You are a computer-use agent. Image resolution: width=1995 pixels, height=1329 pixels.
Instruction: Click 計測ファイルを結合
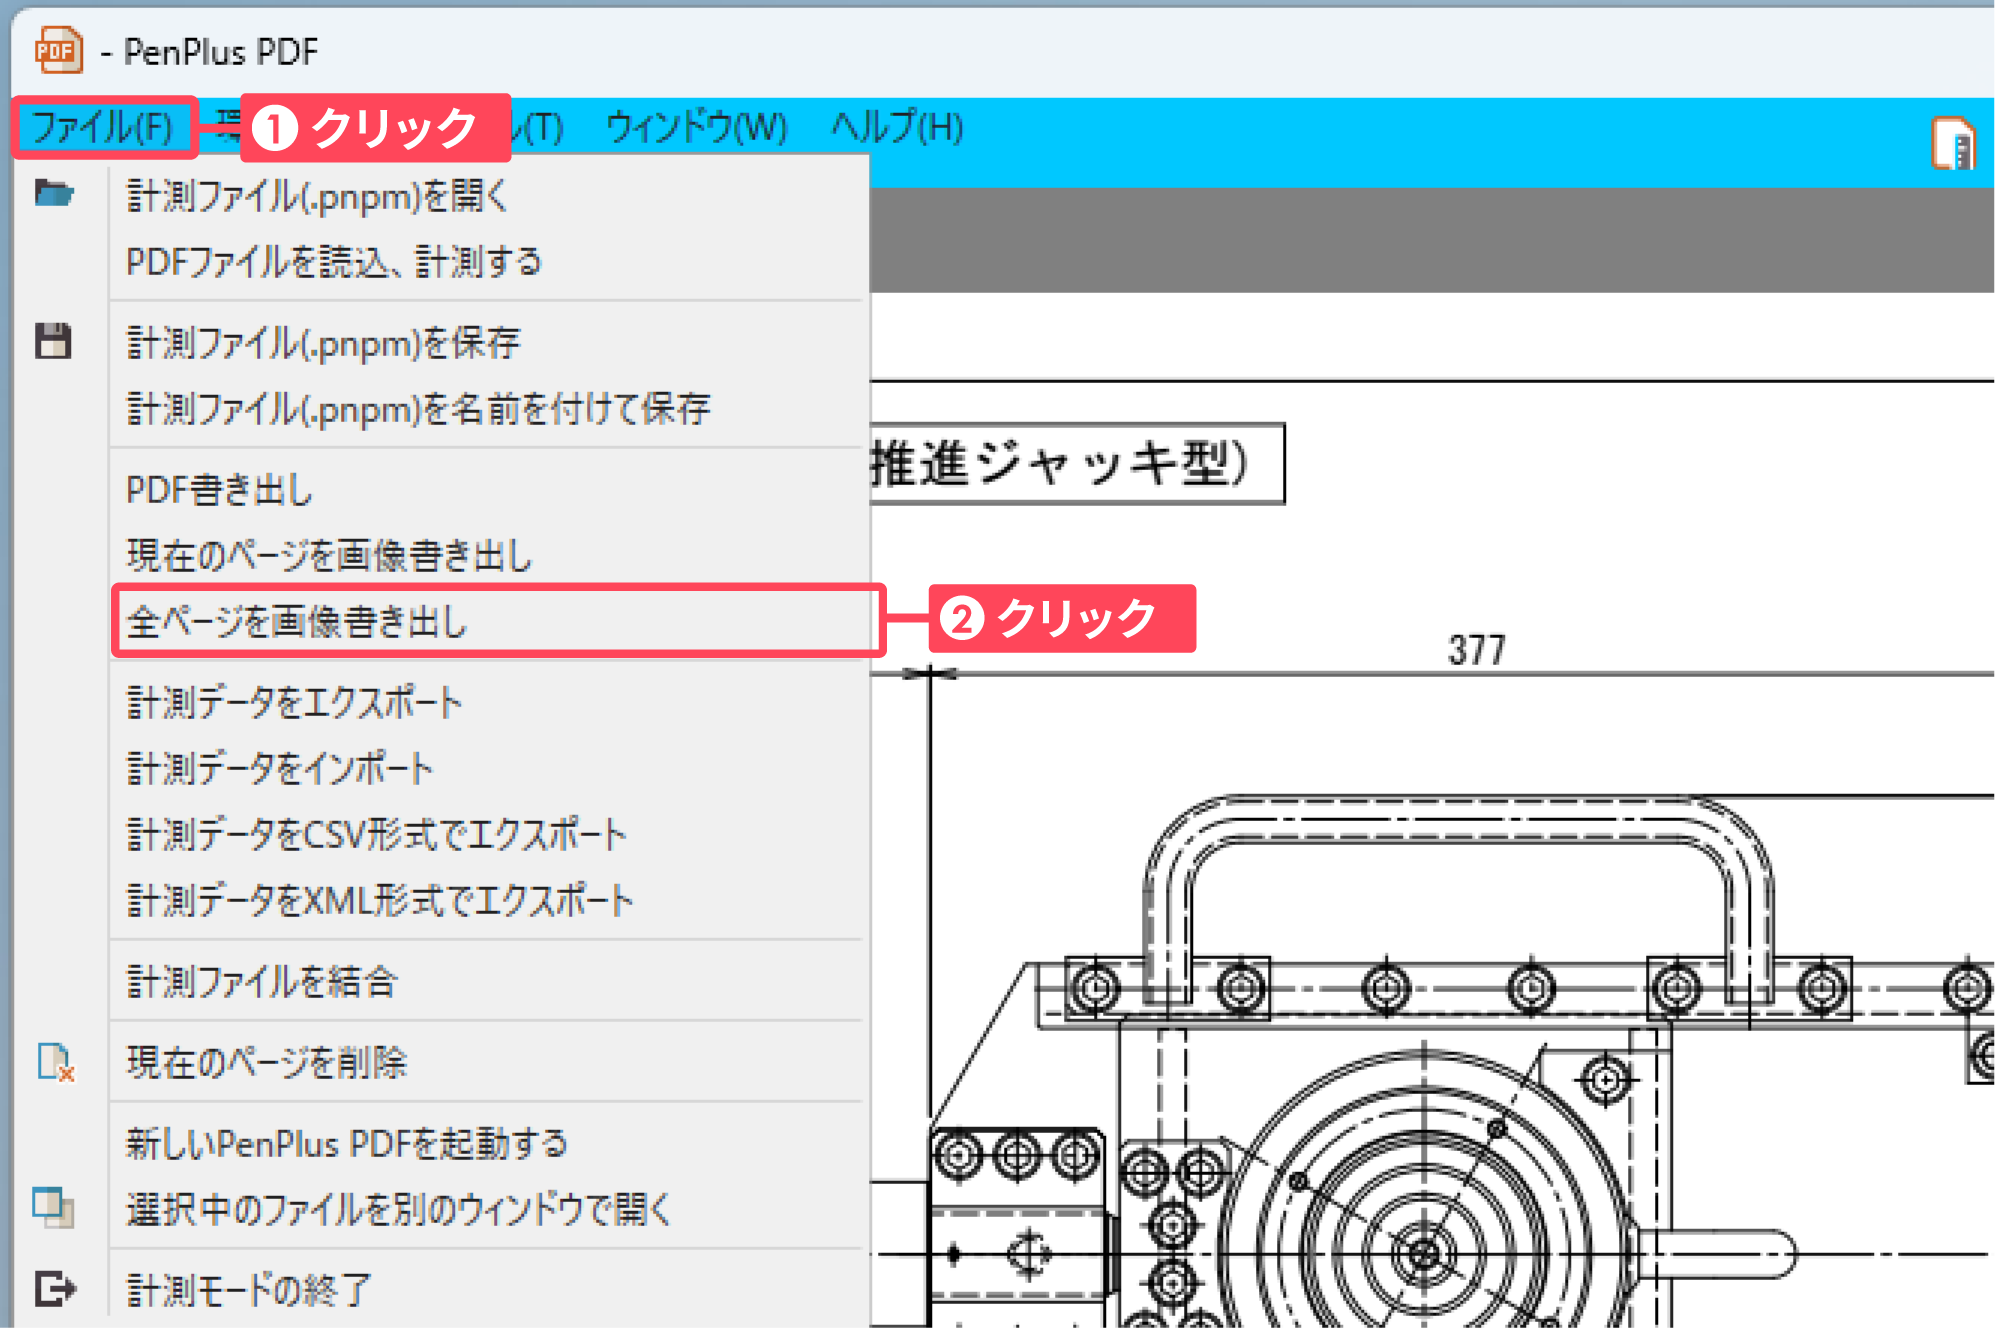(x=262, y=982)
